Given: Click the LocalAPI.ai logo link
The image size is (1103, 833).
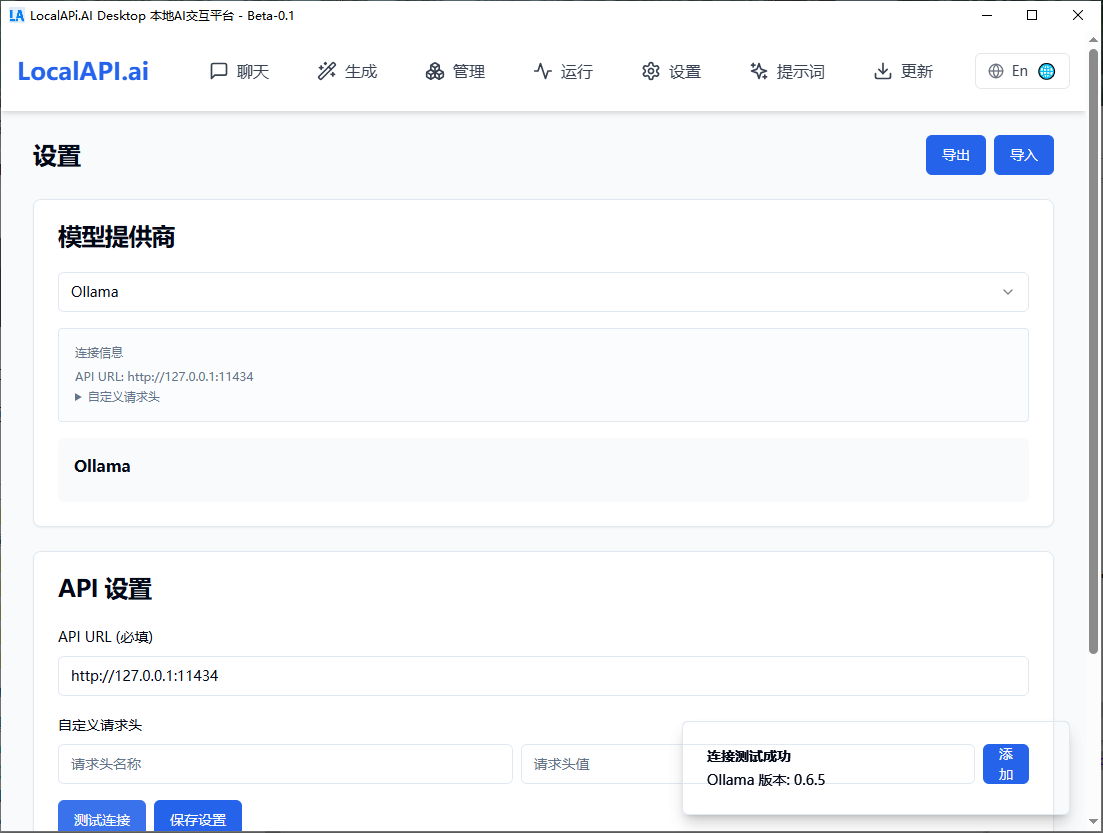Looking at the screenshot, I should (83, 71).
